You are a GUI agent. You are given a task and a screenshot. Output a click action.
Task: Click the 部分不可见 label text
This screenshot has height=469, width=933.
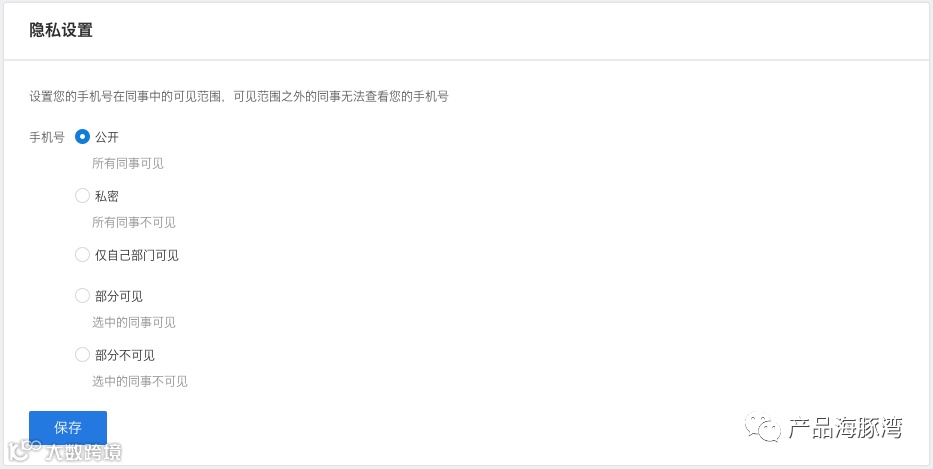coord(125,356)
